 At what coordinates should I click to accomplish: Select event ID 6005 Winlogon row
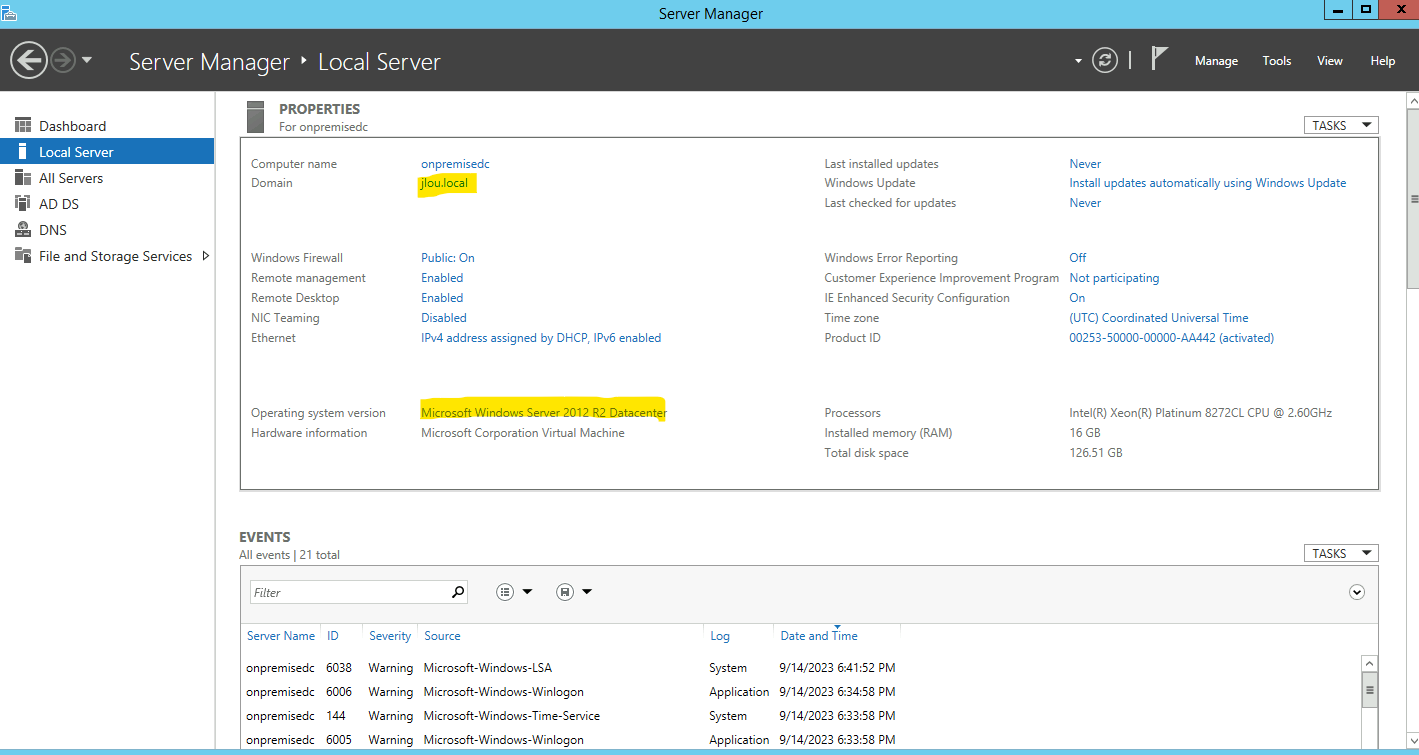[800, 740]
